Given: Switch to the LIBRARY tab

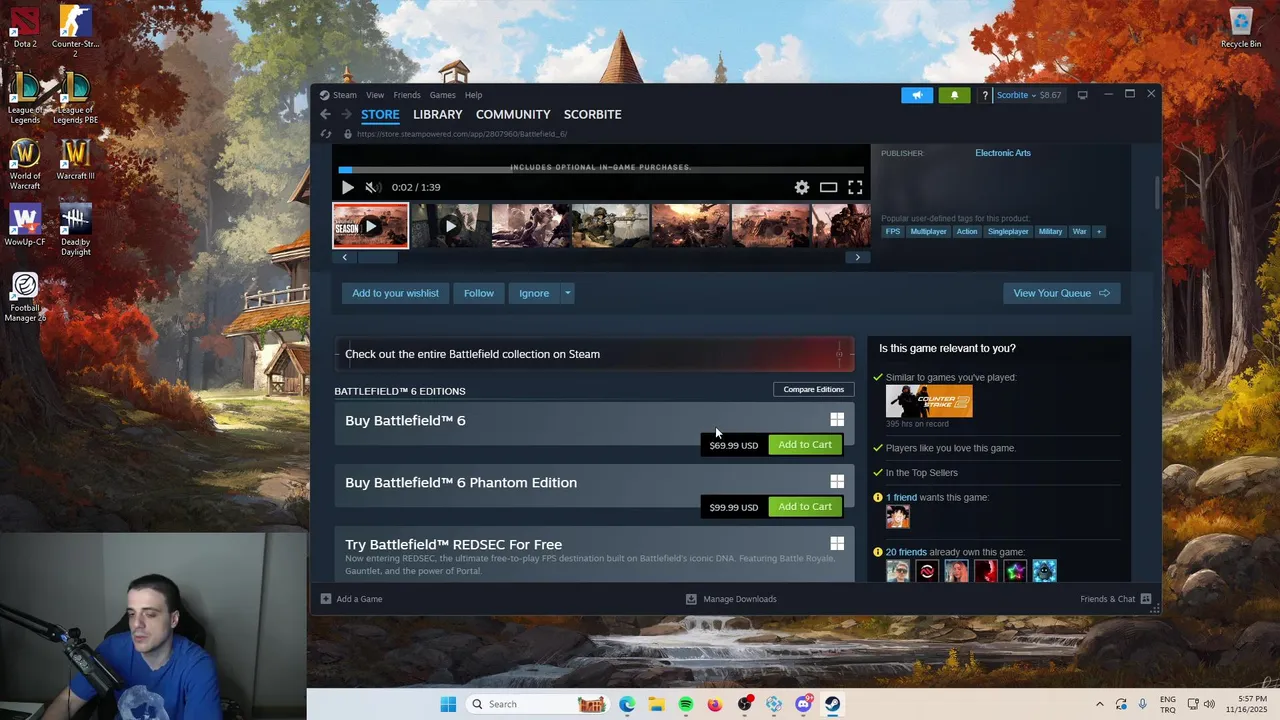Looking at the screenshot, I should click(437, 114).
